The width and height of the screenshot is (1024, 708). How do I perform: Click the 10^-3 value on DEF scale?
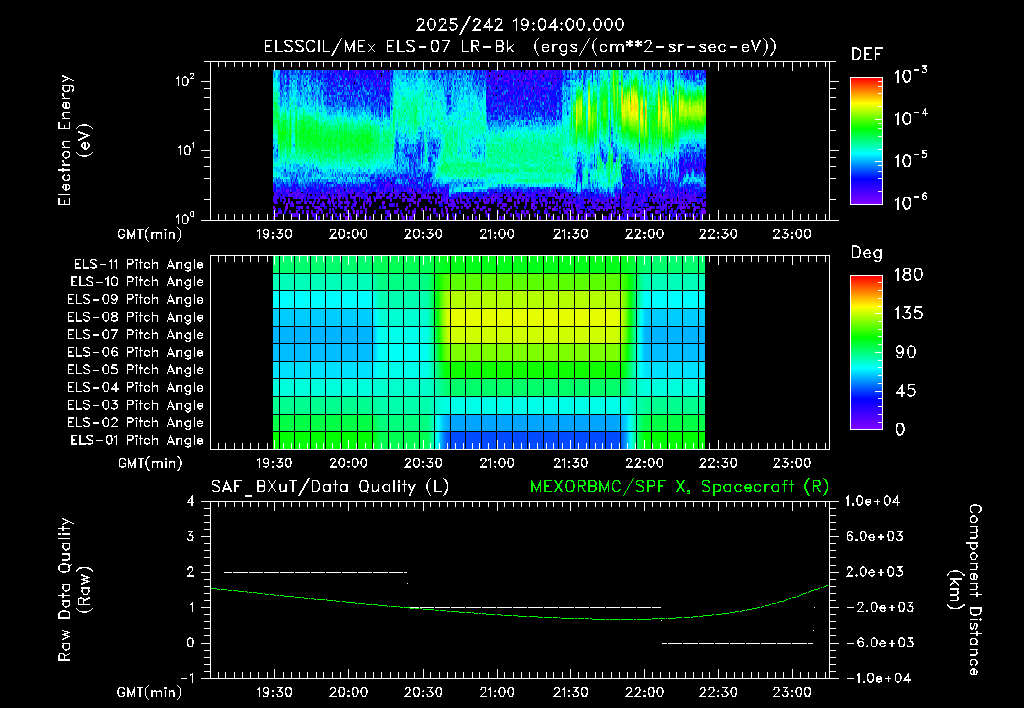click(910, 76)
